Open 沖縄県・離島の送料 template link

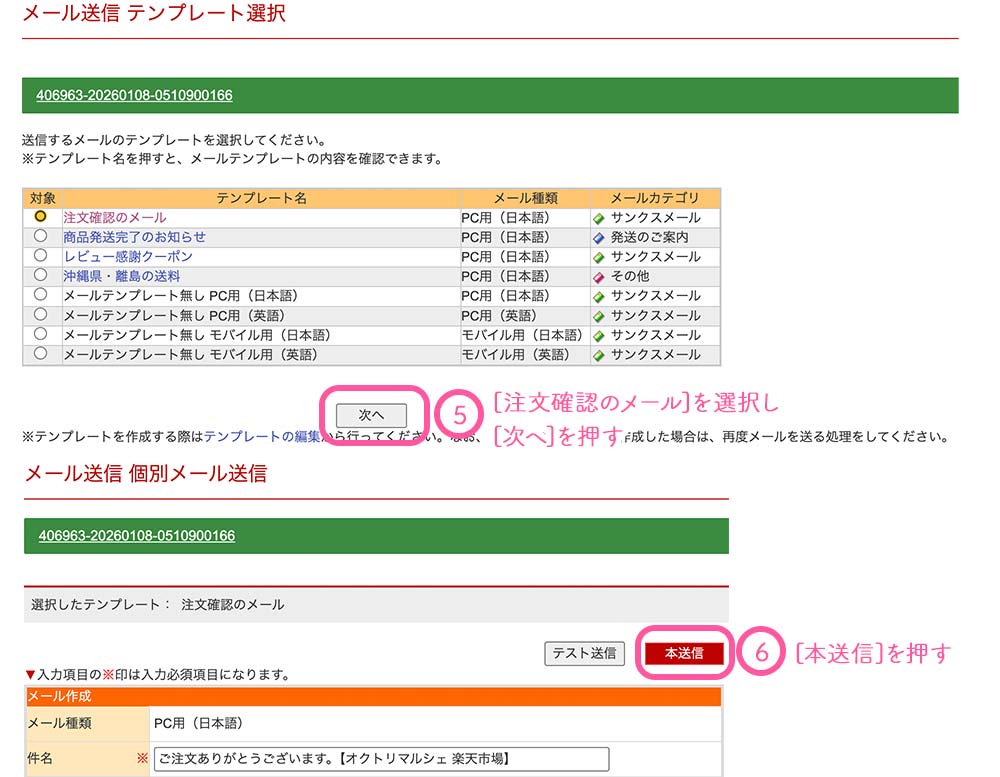[x=121, y=276]
